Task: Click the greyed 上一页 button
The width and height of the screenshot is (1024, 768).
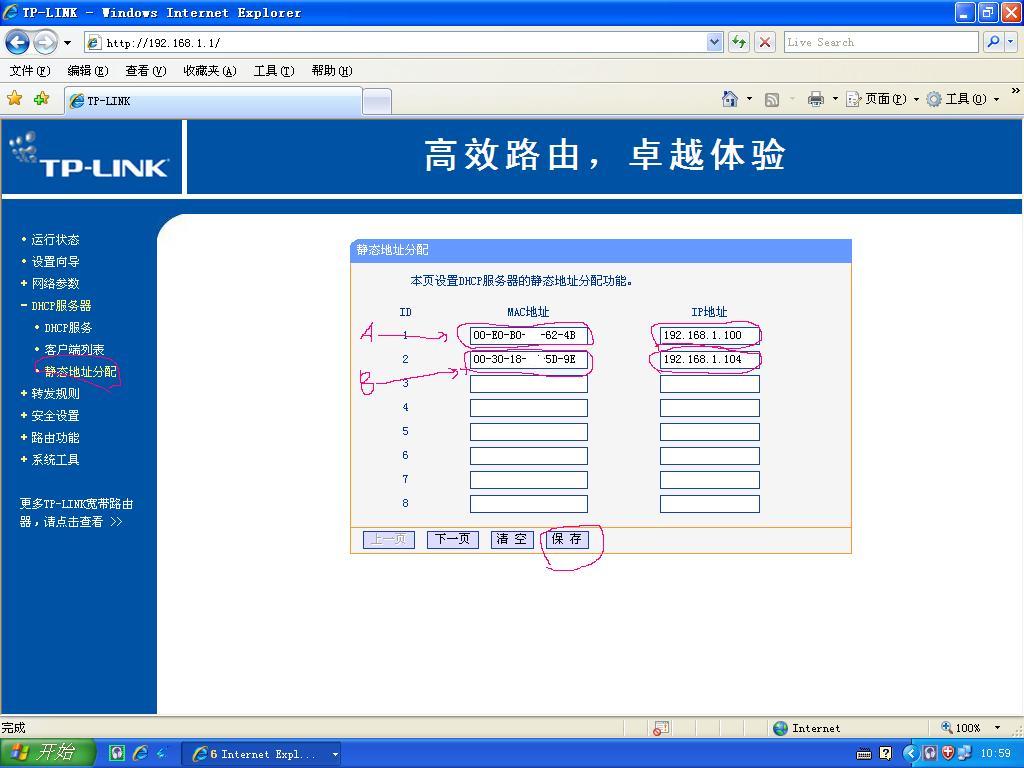Action: pyautogui.click(x=389, y=539)
